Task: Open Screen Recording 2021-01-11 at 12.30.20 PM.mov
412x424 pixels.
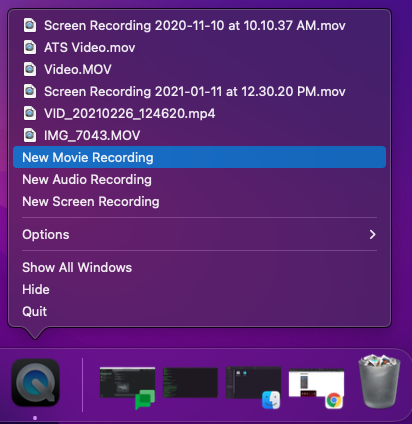Action: (x=199, y=92)
